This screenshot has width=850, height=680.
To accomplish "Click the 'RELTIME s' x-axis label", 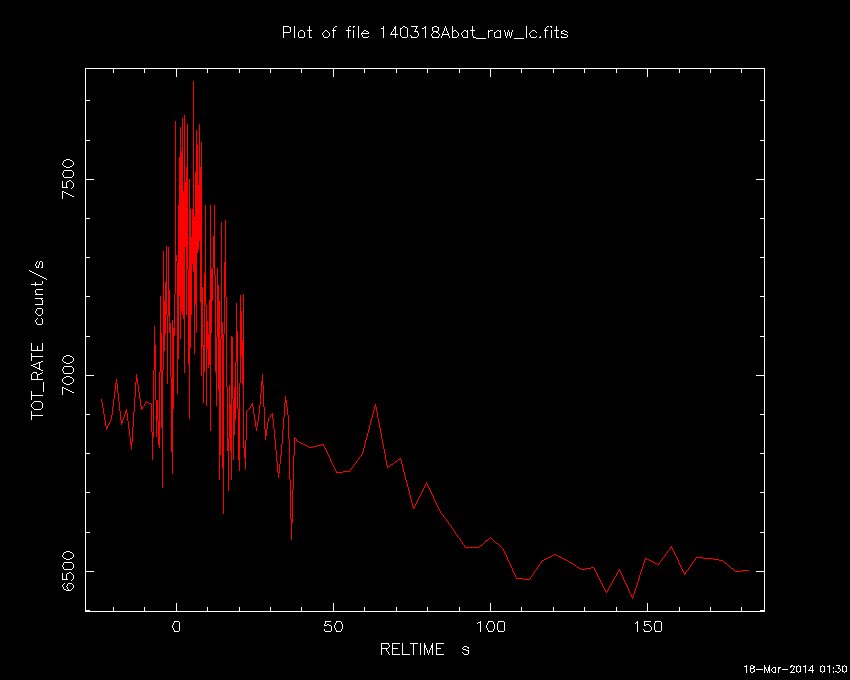I will pyautogui.click(x=424, y=649).
